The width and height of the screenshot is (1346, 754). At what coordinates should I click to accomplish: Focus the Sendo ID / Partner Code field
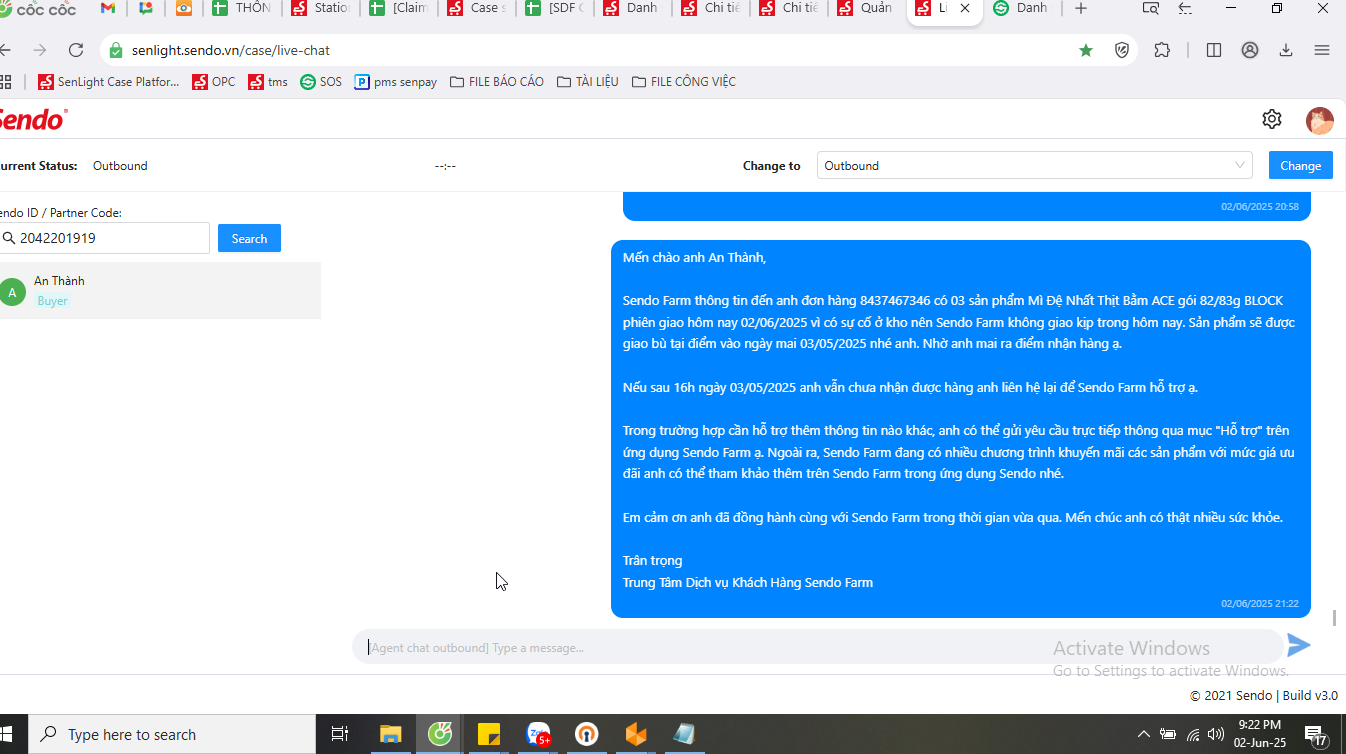coord(104,238)
